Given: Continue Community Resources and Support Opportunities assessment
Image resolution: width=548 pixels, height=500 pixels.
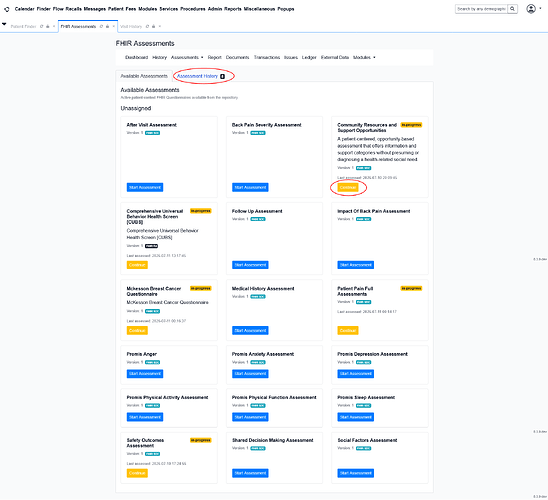Looking at the screenshot, I should (348, 188).
